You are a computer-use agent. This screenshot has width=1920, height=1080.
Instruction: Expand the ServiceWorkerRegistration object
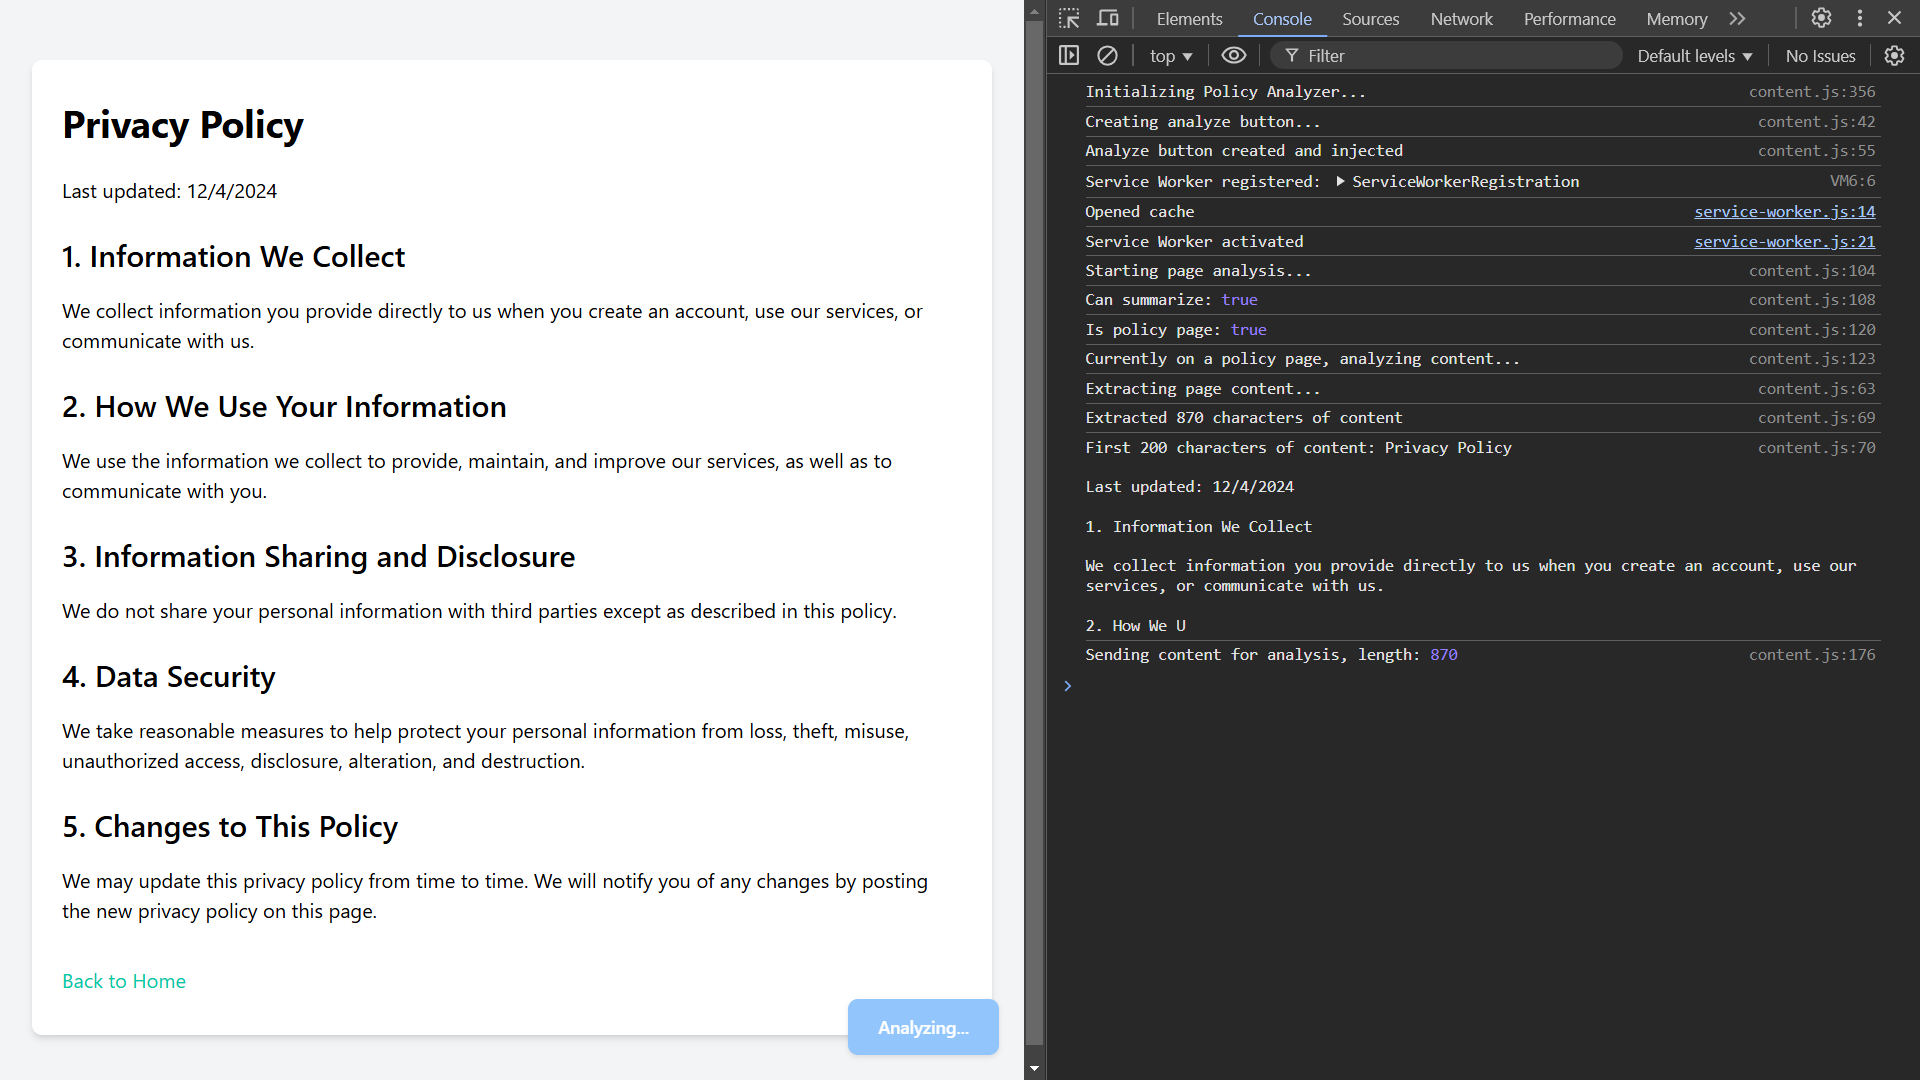1340,181
